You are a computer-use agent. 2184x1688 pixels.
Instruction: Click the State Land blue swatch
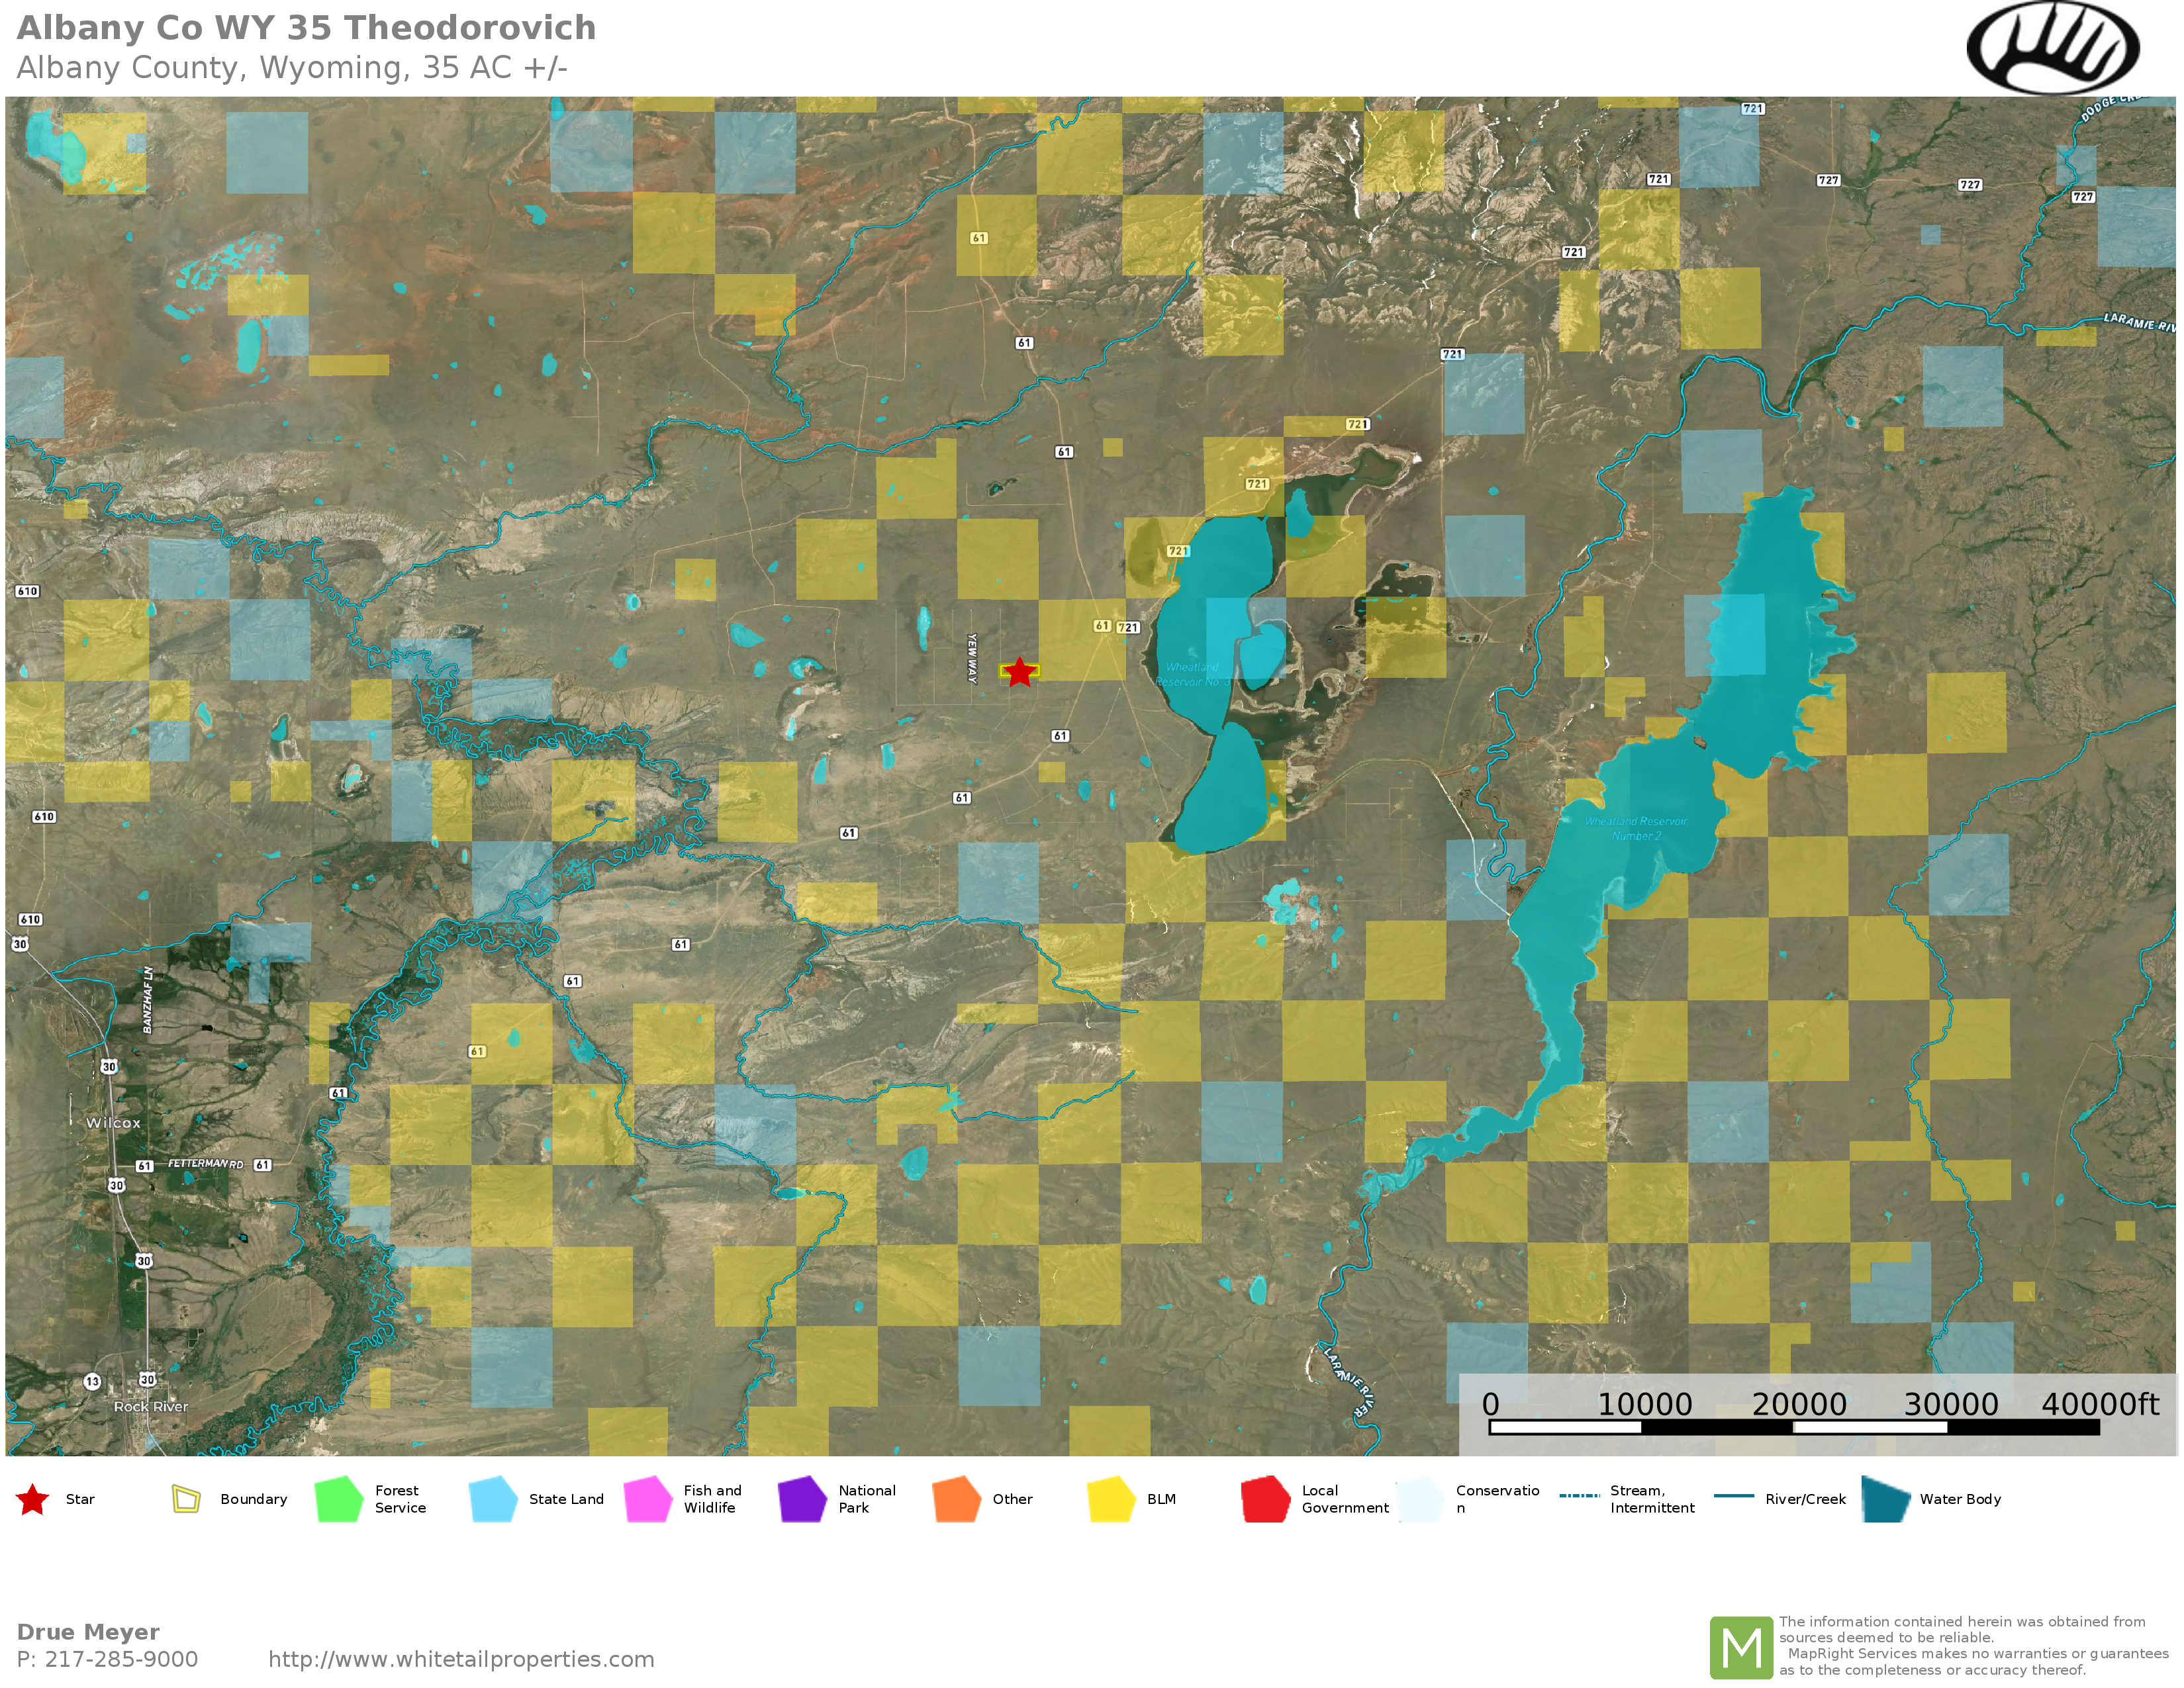pyautogui.click(x=493, y=1499)
